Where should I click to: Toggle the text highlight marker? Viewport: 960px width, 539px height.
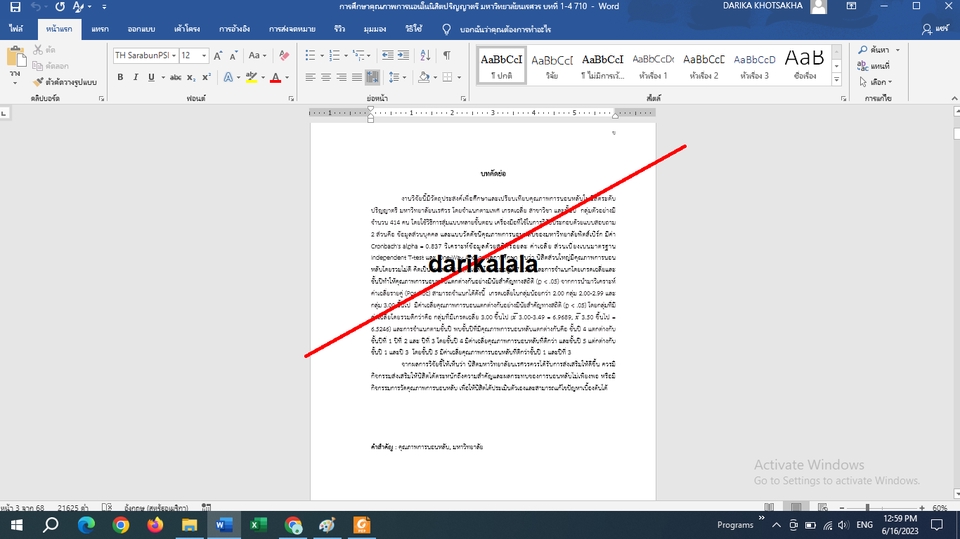pos(251,77)
